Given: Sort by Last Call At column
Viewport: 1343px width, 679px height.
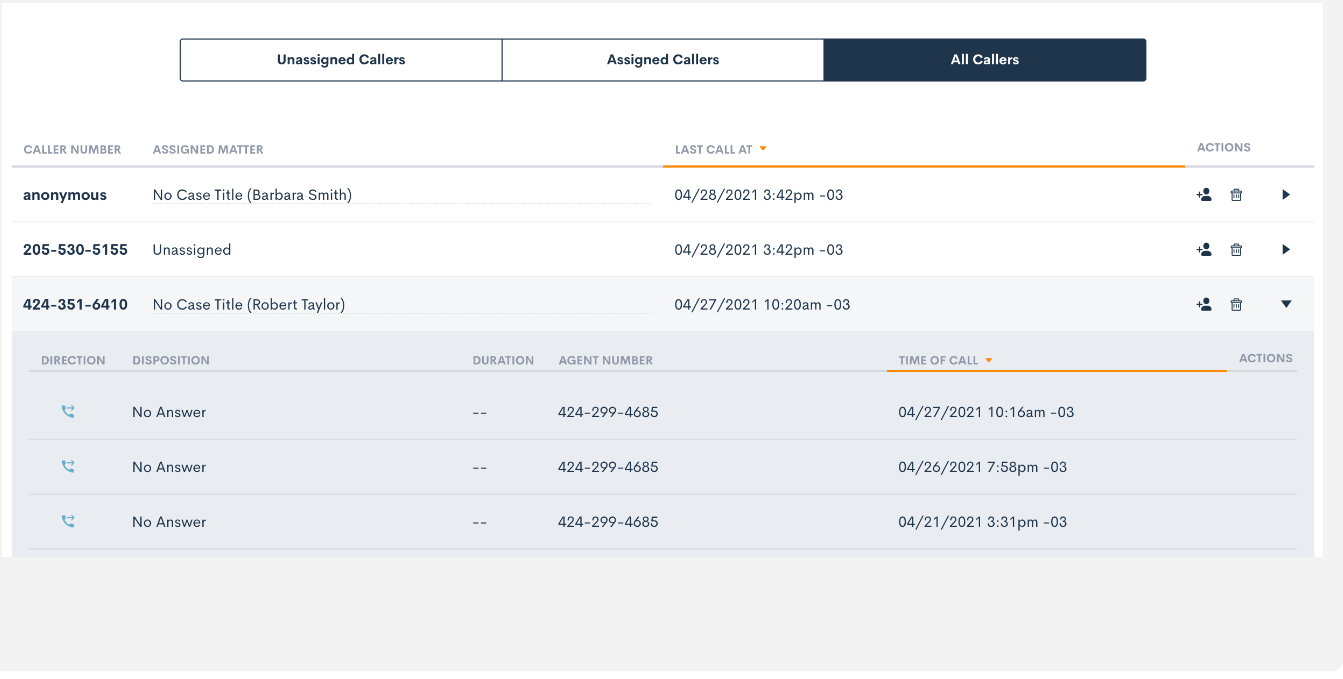Looking at the screenshot, I should click(714, 150).
